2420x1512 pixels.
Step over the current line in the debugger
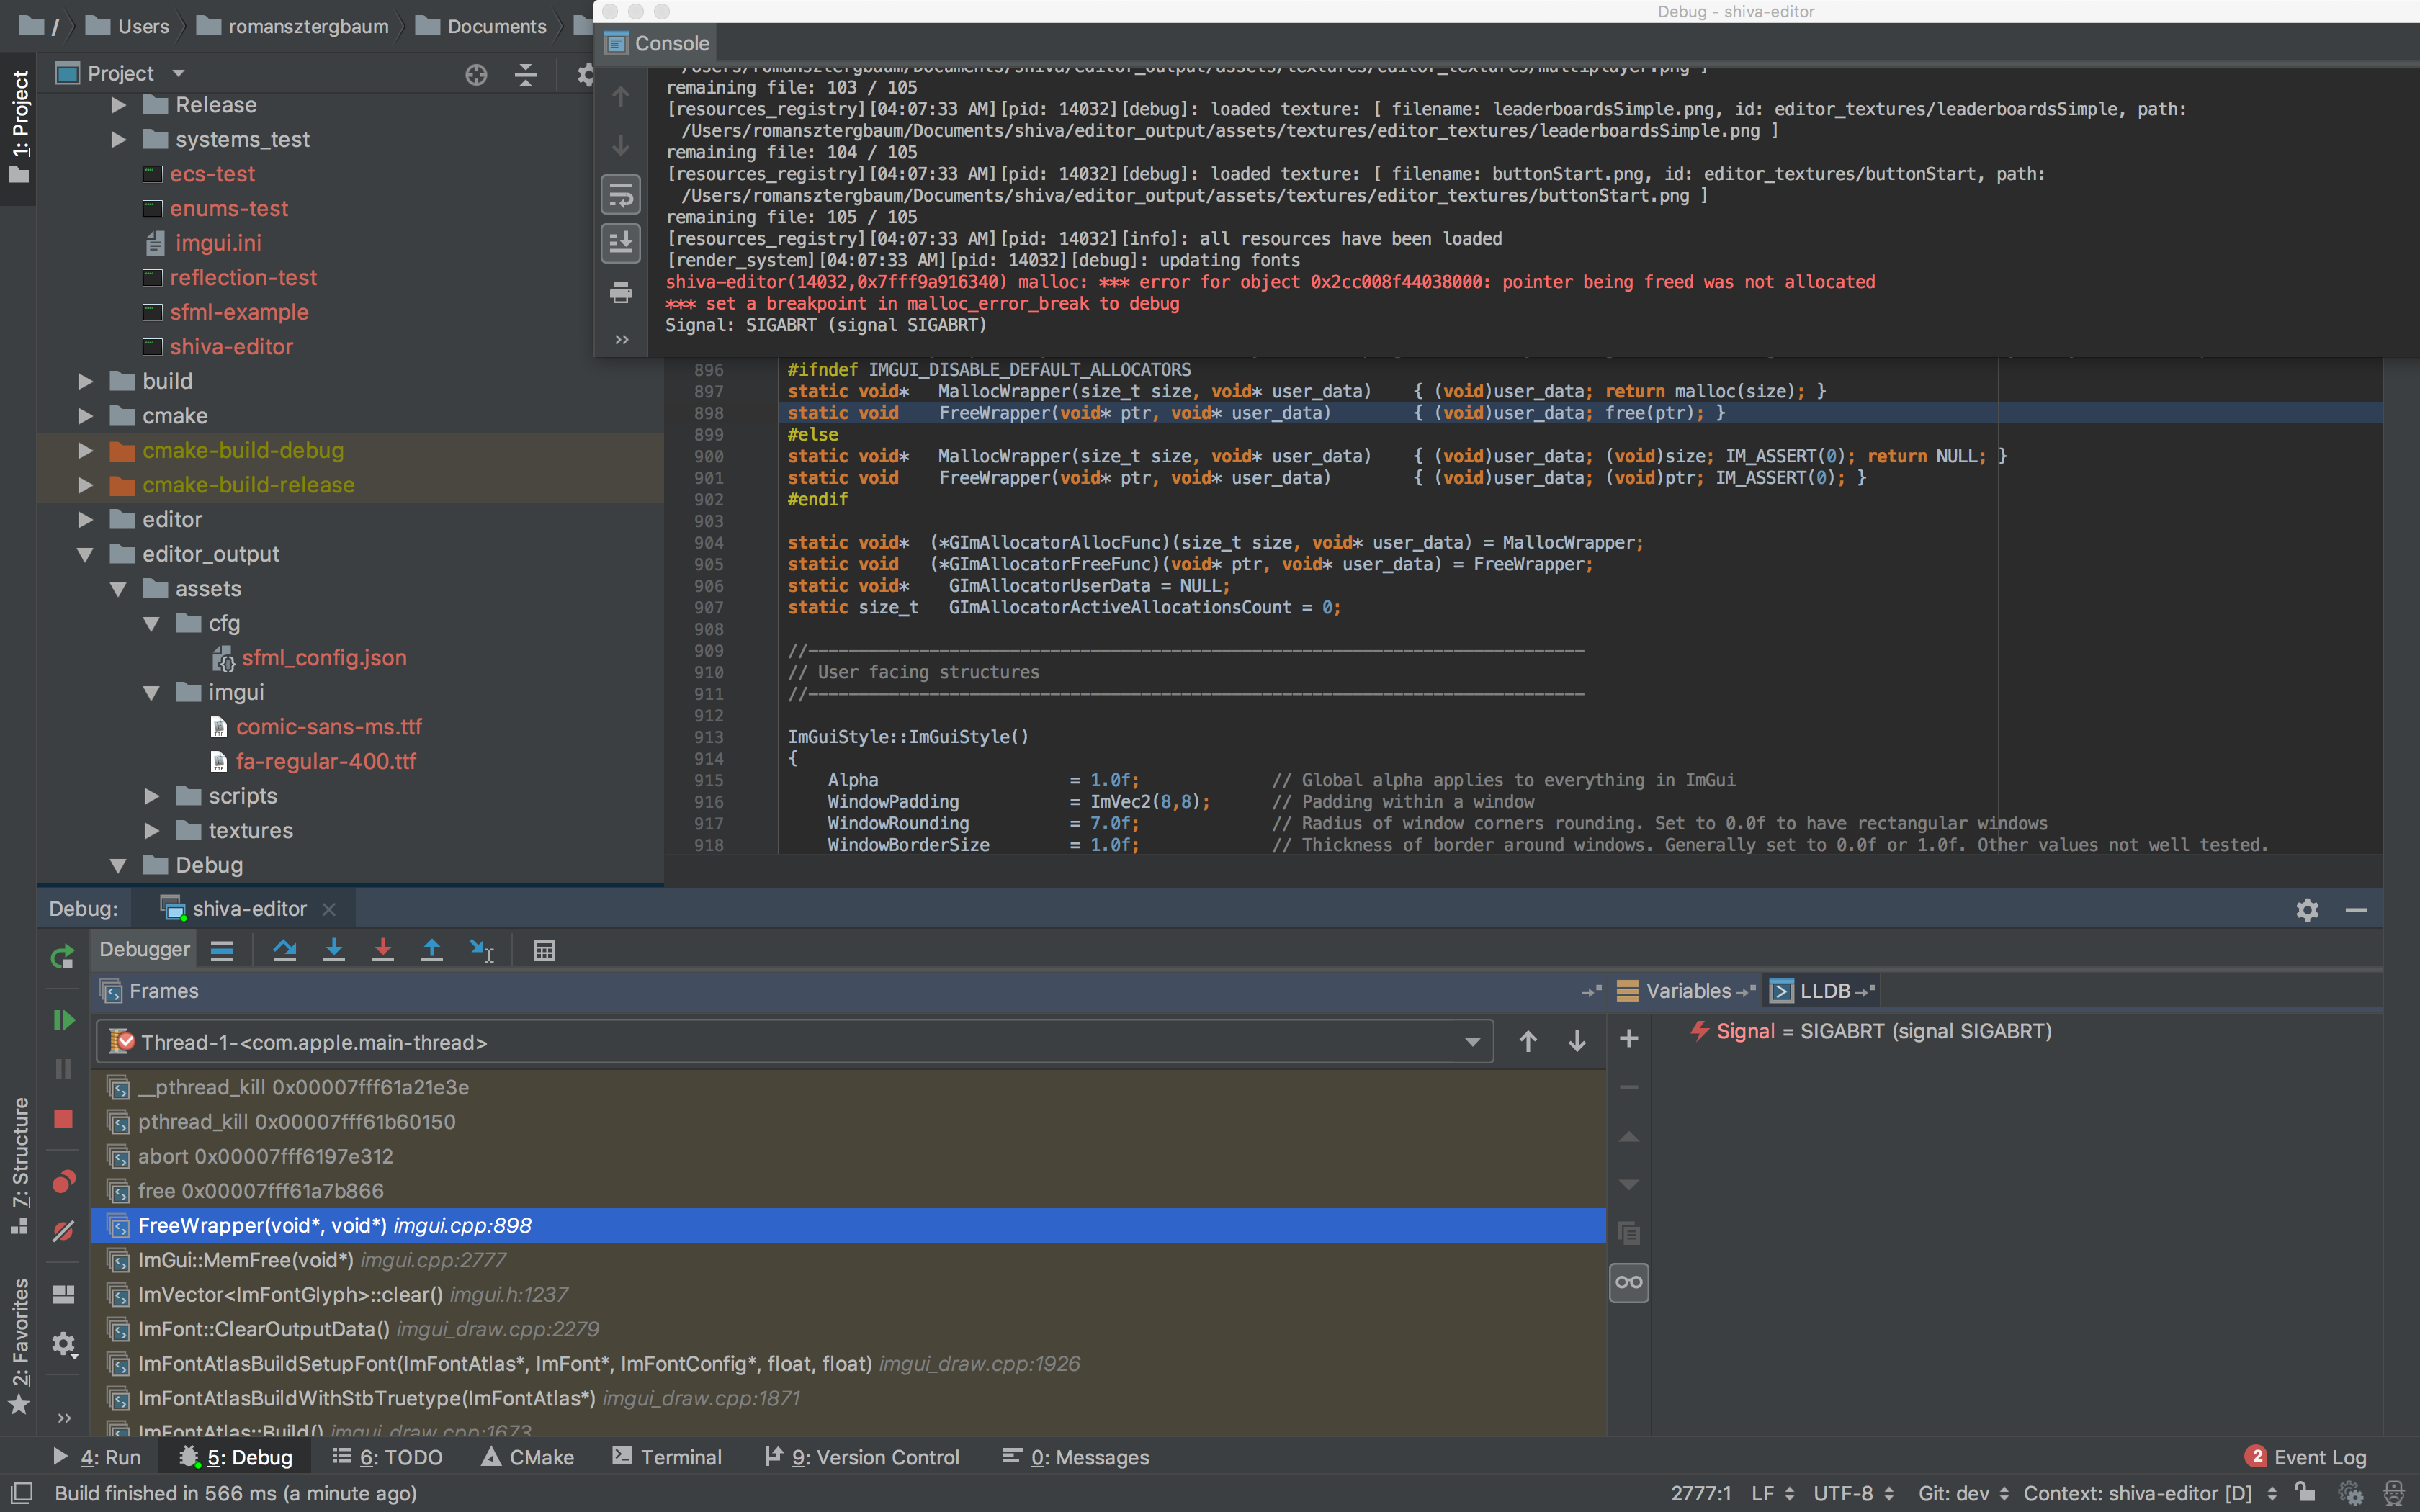(x=285, y=950)
